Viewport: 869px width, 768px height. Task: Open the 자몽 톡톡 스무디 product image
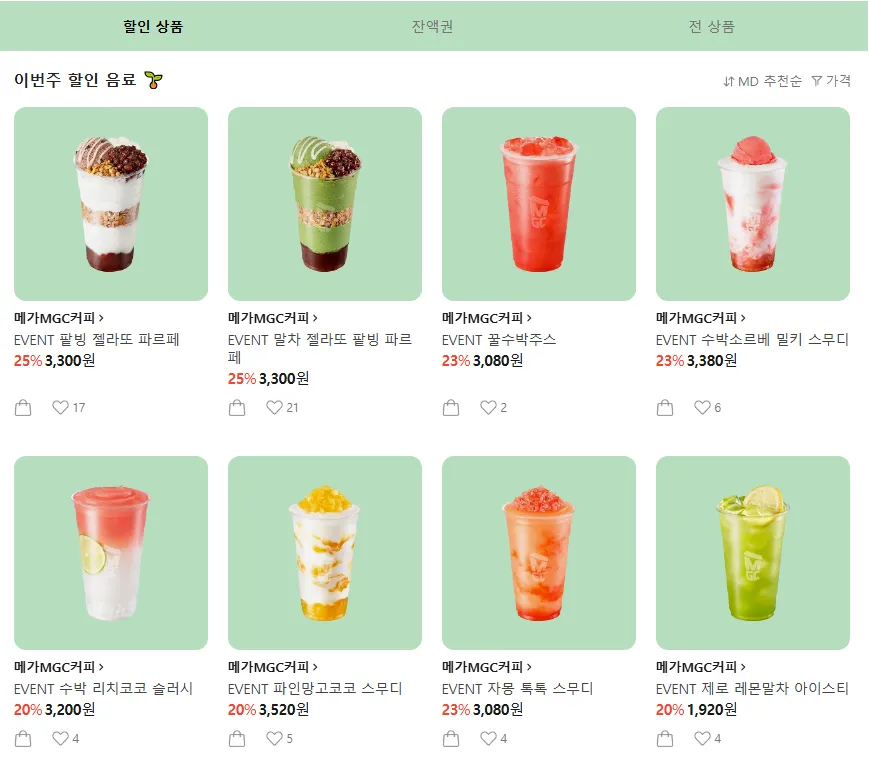tap(539, 553)
